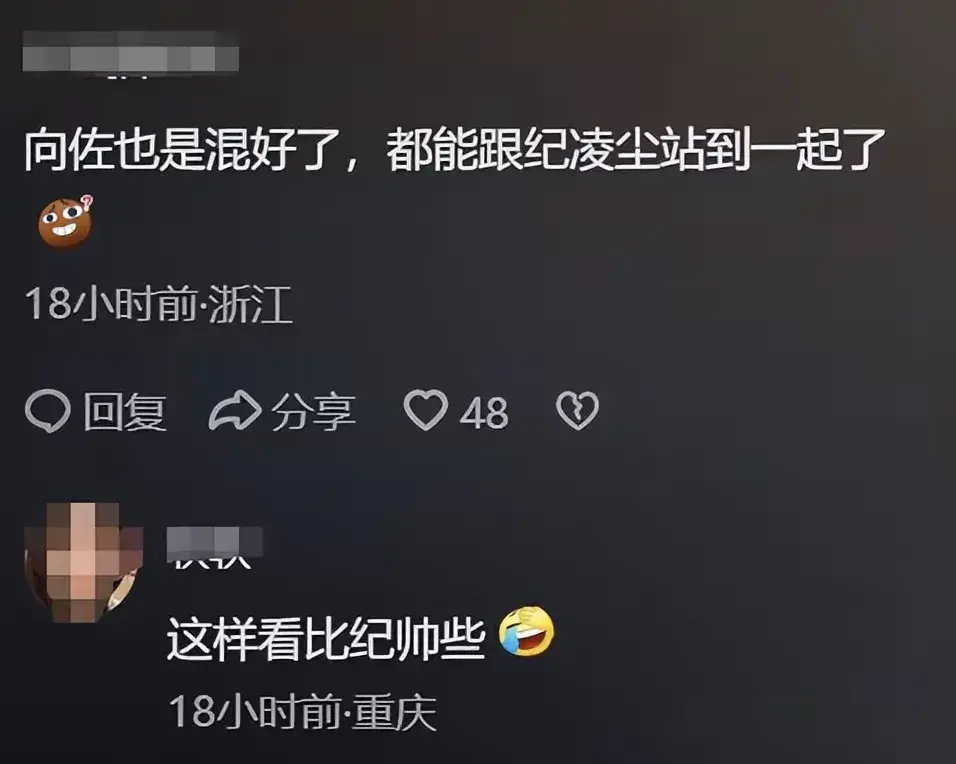Click the 重庆 location label

394,712
